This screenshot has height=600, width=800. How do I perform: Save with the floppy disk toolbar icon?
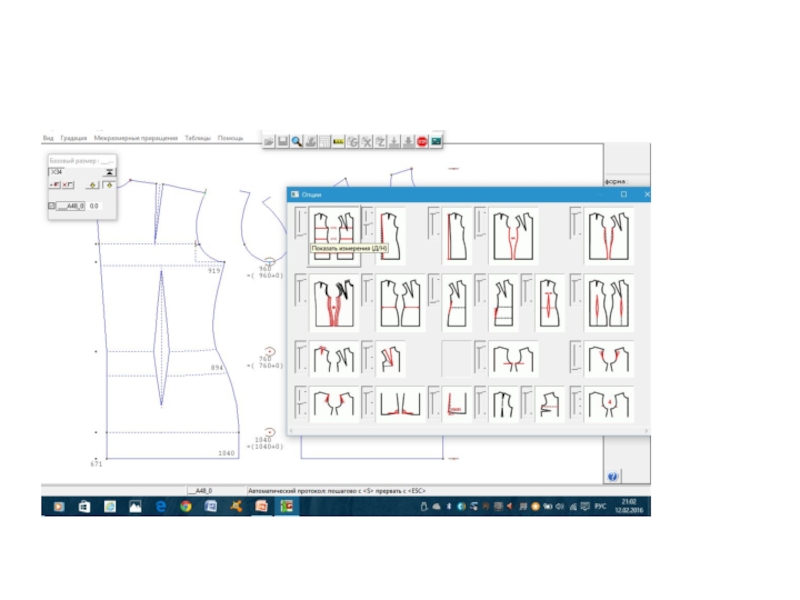point(283,142)
